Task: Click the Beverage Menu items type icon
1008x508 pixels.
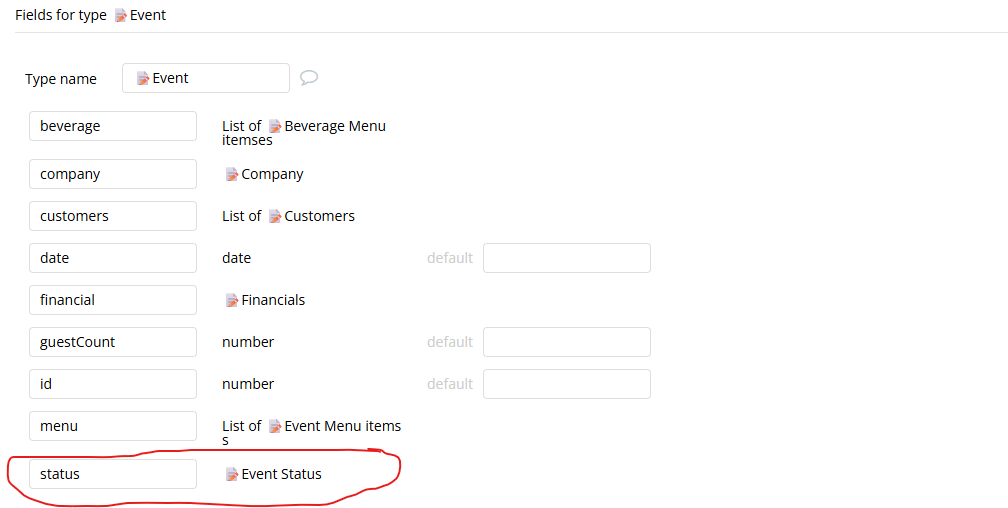Action: tap(275, 126)
